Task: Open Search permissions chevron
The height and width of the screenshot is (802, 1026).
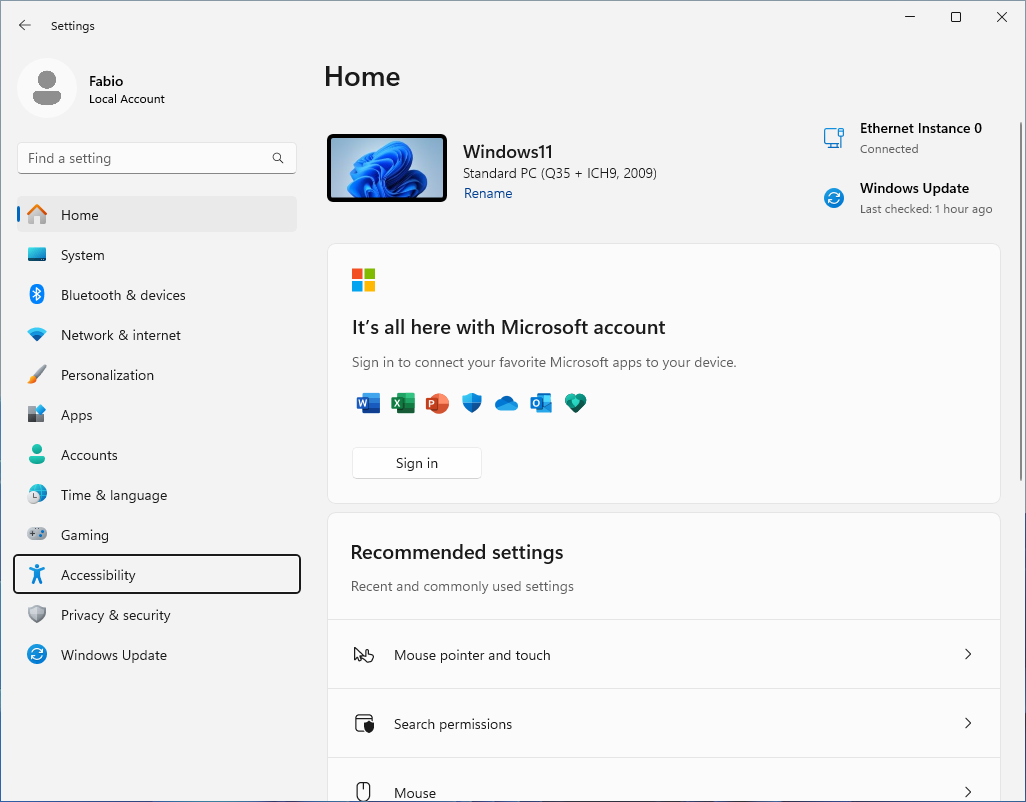Action: pos(968,723)
